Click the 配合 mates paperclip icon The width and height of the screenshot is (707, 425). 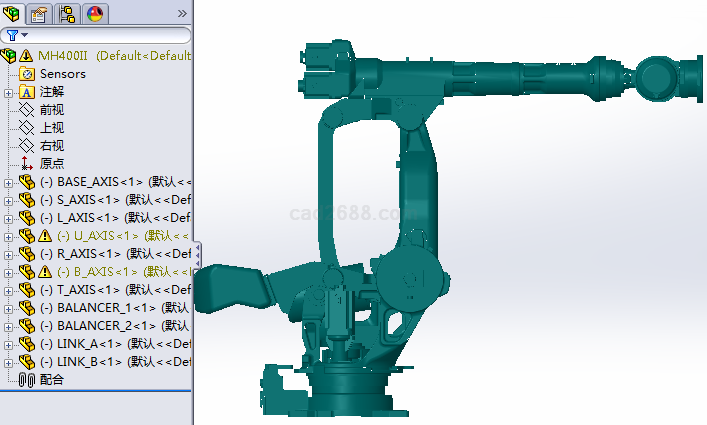pyautogui.click(x=27, y=380)
